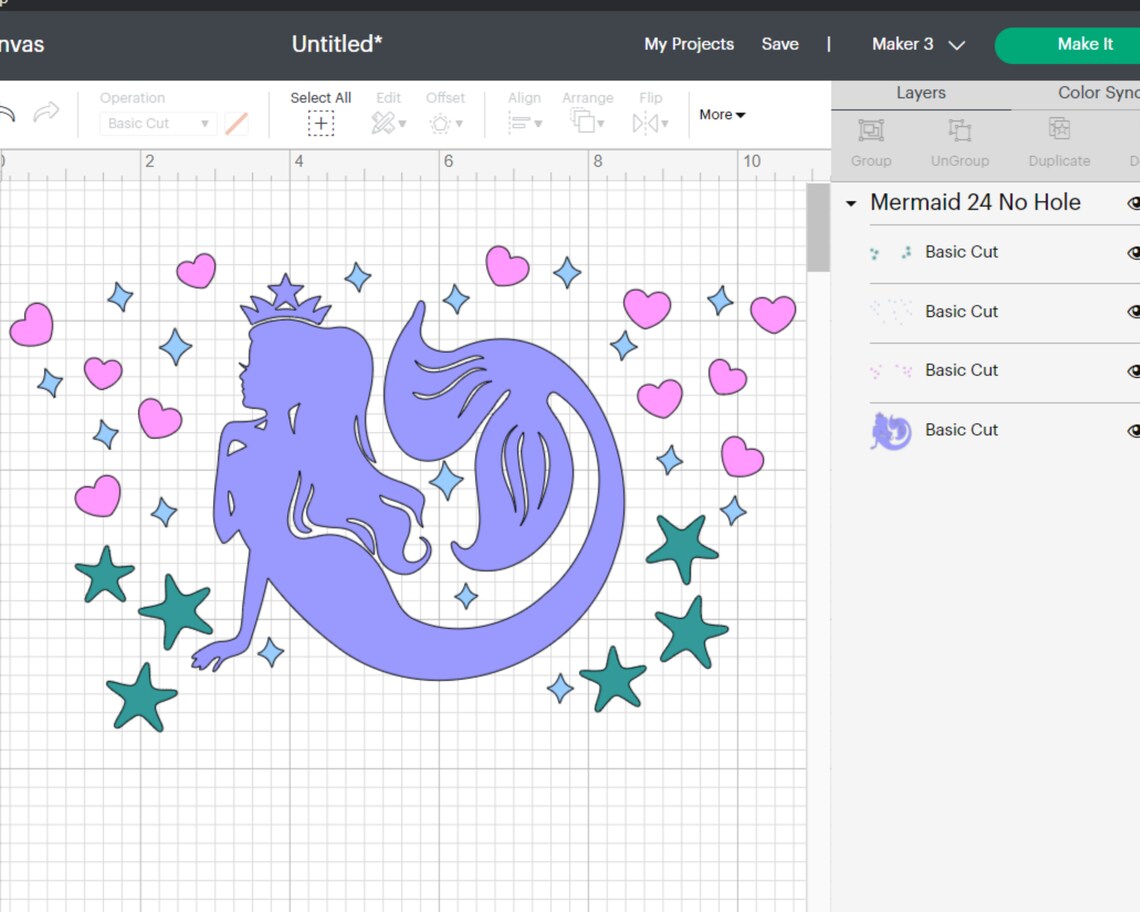Open the Maker 3 machine dropdown
Viewport: 1140px width, 912px height.
click(x=916, y=44)
